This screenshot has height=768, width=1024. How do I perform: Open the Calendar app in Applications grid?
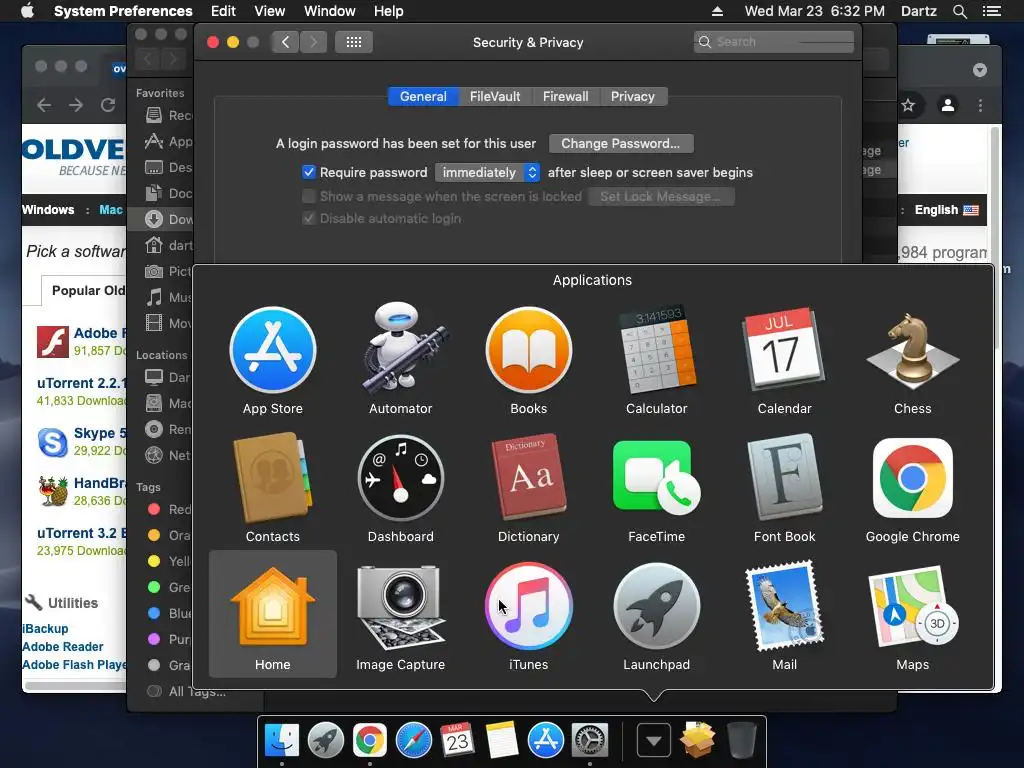point(784,349)
